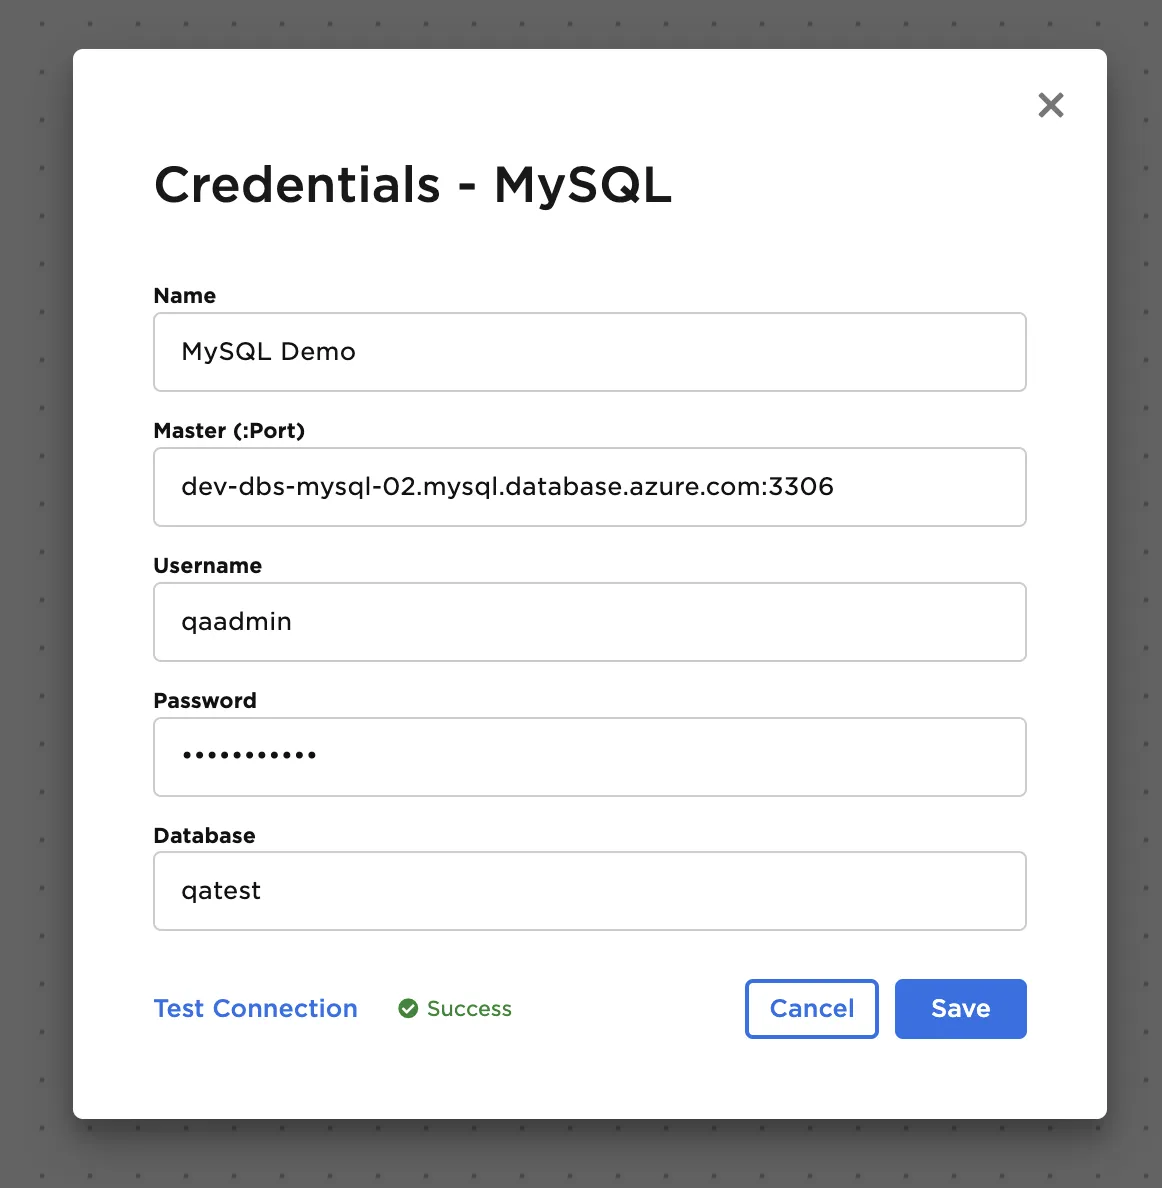
Task: Click the Cancel button
Action: pyautogui.click(x=811, y=1009)
